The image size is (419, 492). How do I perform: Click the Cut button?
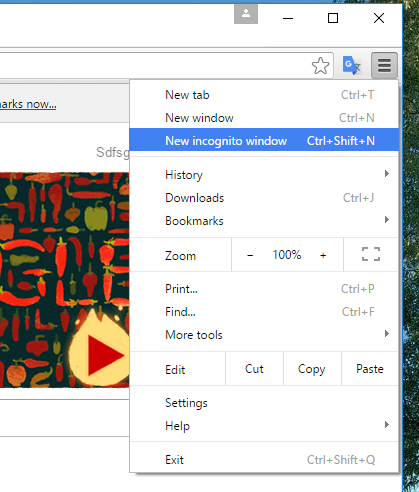tap(254, 369)
